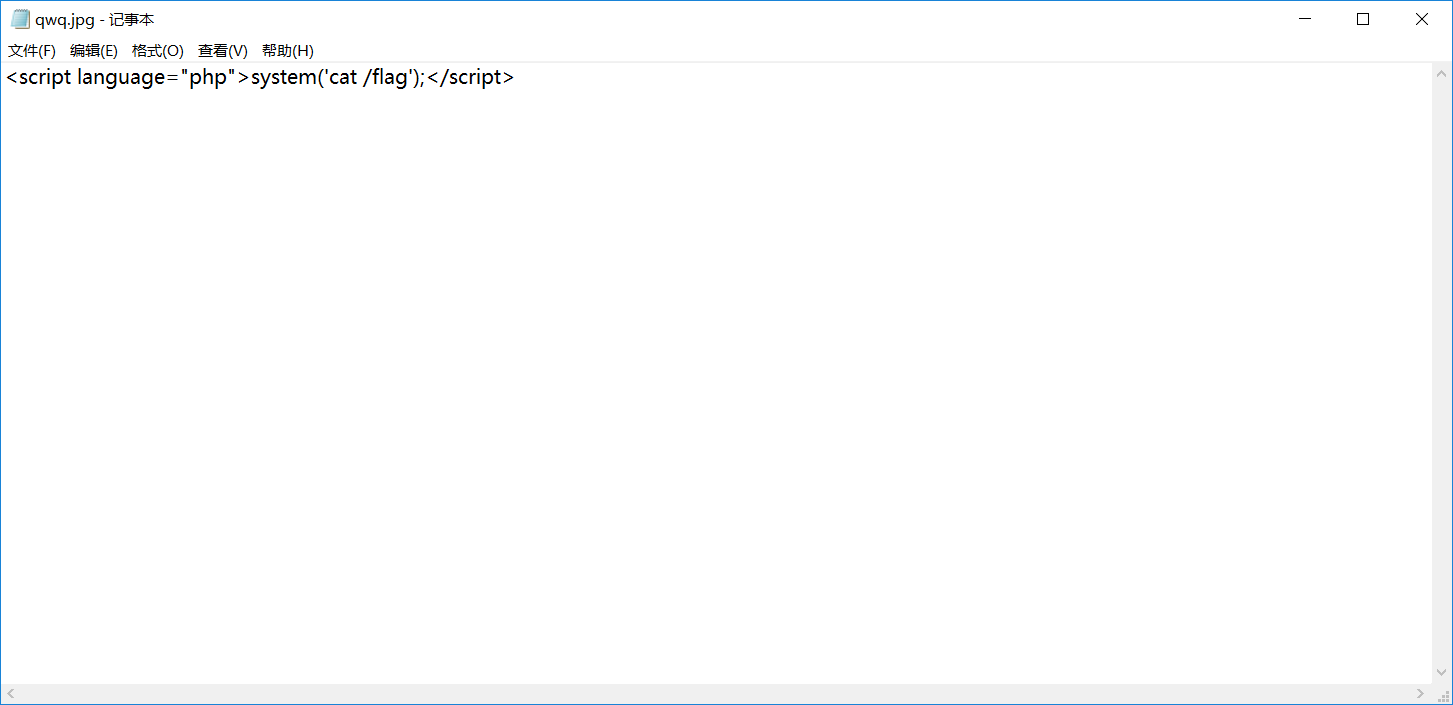Viewport: 1453px width, 705px height.
Task: Minimize the Notepad window
Action: point(1304,19)
